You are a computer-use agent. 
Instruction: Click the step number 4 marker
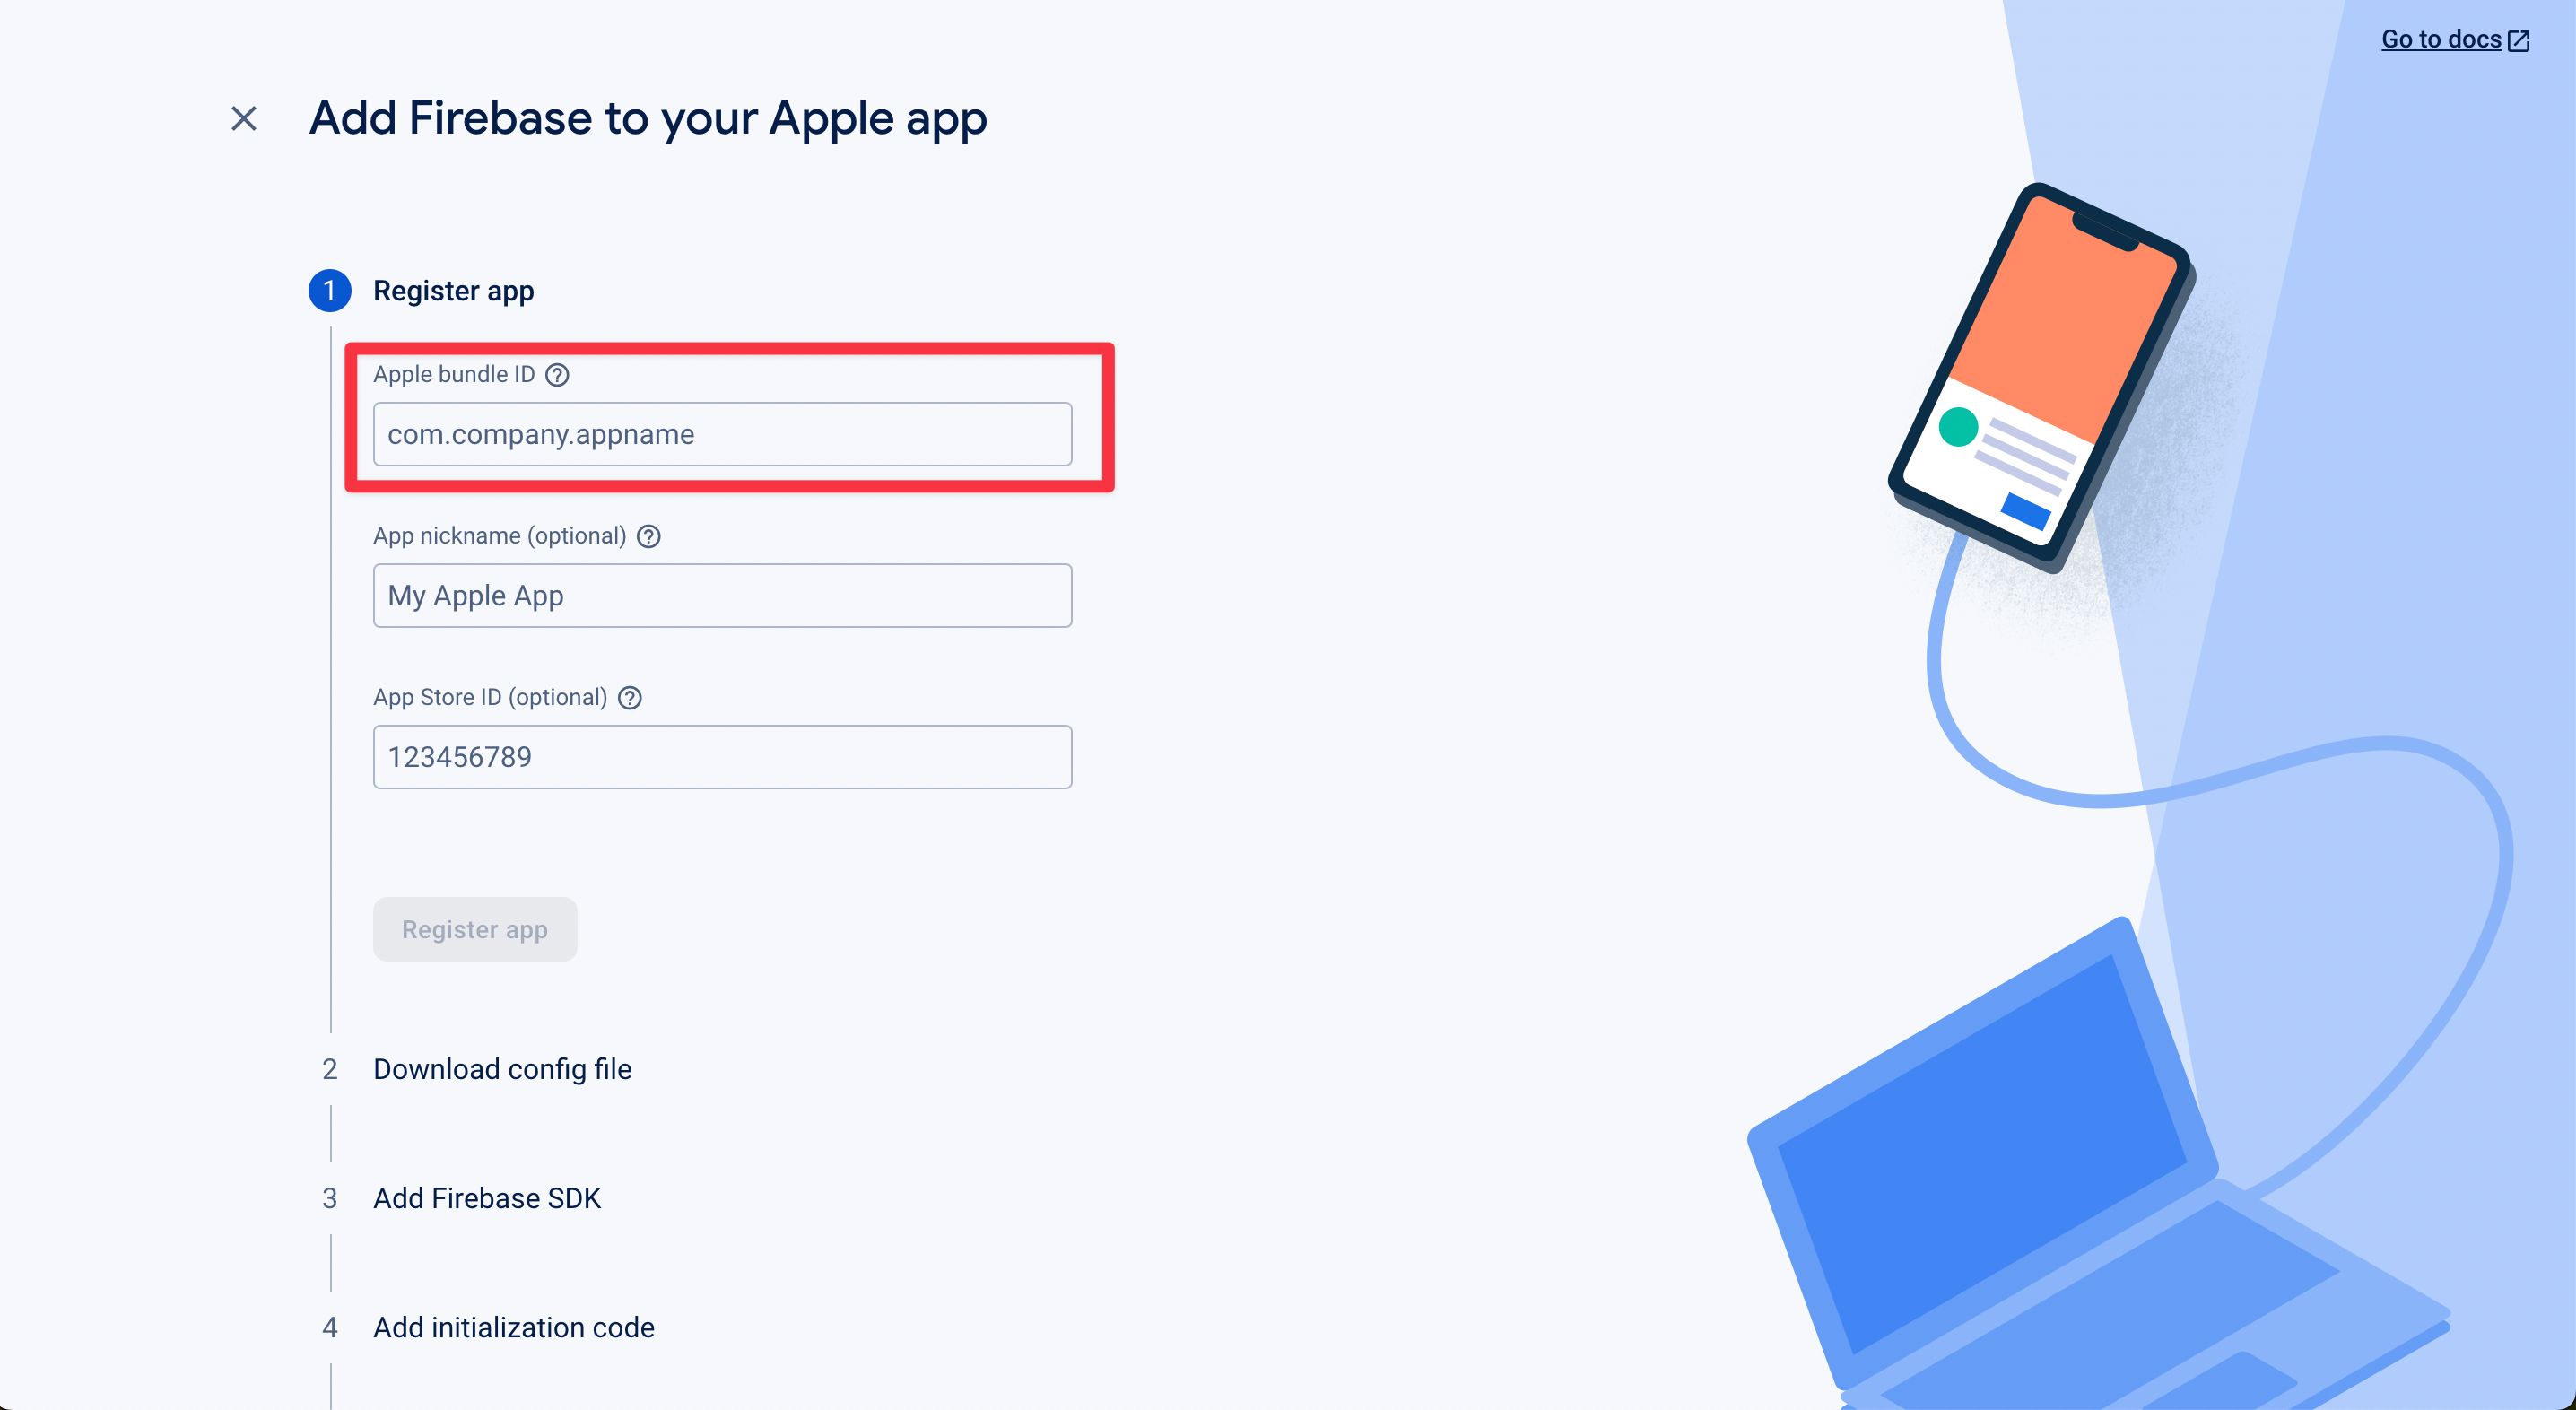point(329,1327)
